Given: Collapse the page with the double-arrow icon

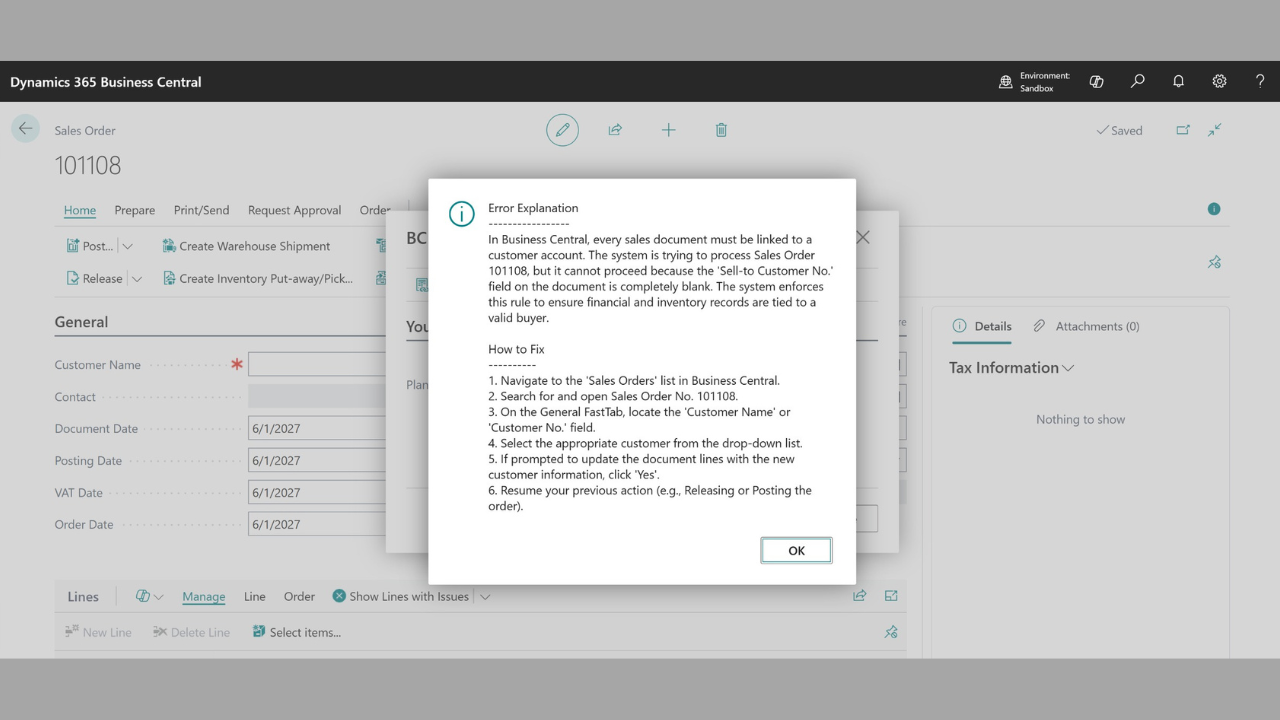Looking at the screenshot, I should click(1215, 130).
